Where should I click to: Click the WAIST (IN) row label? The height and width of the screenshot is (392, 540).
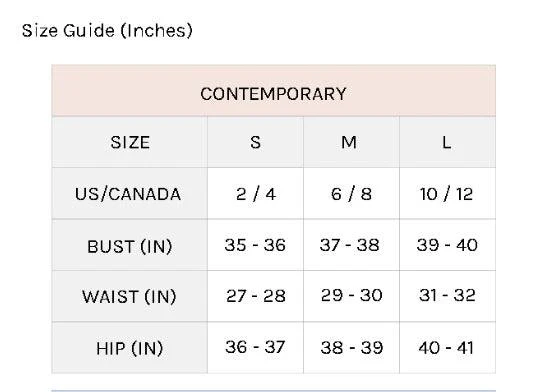pos(130,296)
